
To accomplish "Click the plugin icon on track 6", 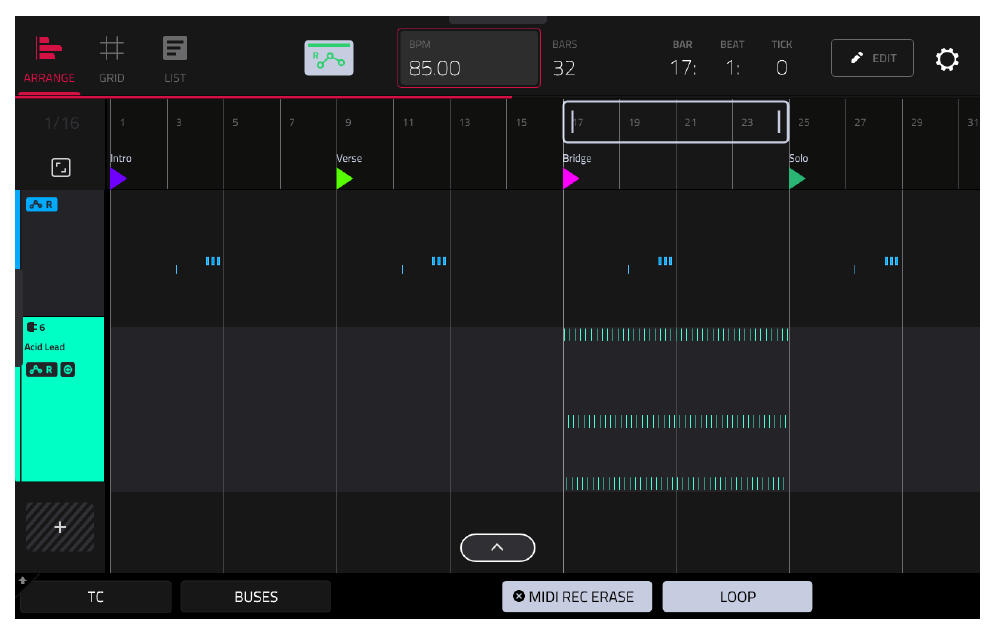I will click(32, 327).
